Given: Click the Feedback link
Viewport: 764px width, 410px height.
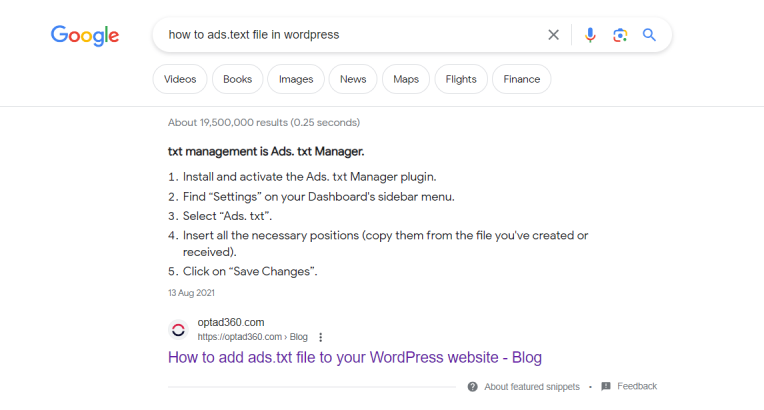Looking at the screenshot, I should 637,386.
